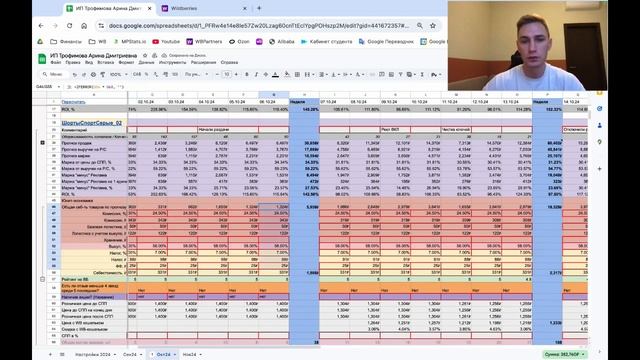Open the Справка menu

point(229,63)
